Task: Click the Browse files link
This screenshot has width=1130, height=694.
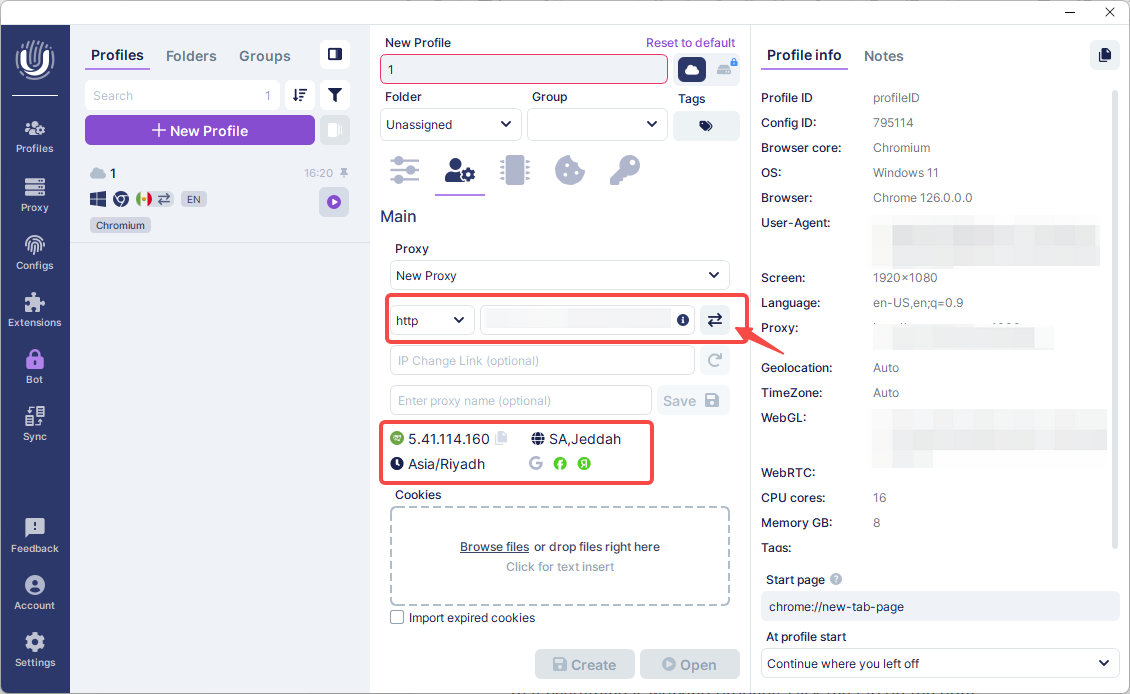Action: (x=494, y=547)
